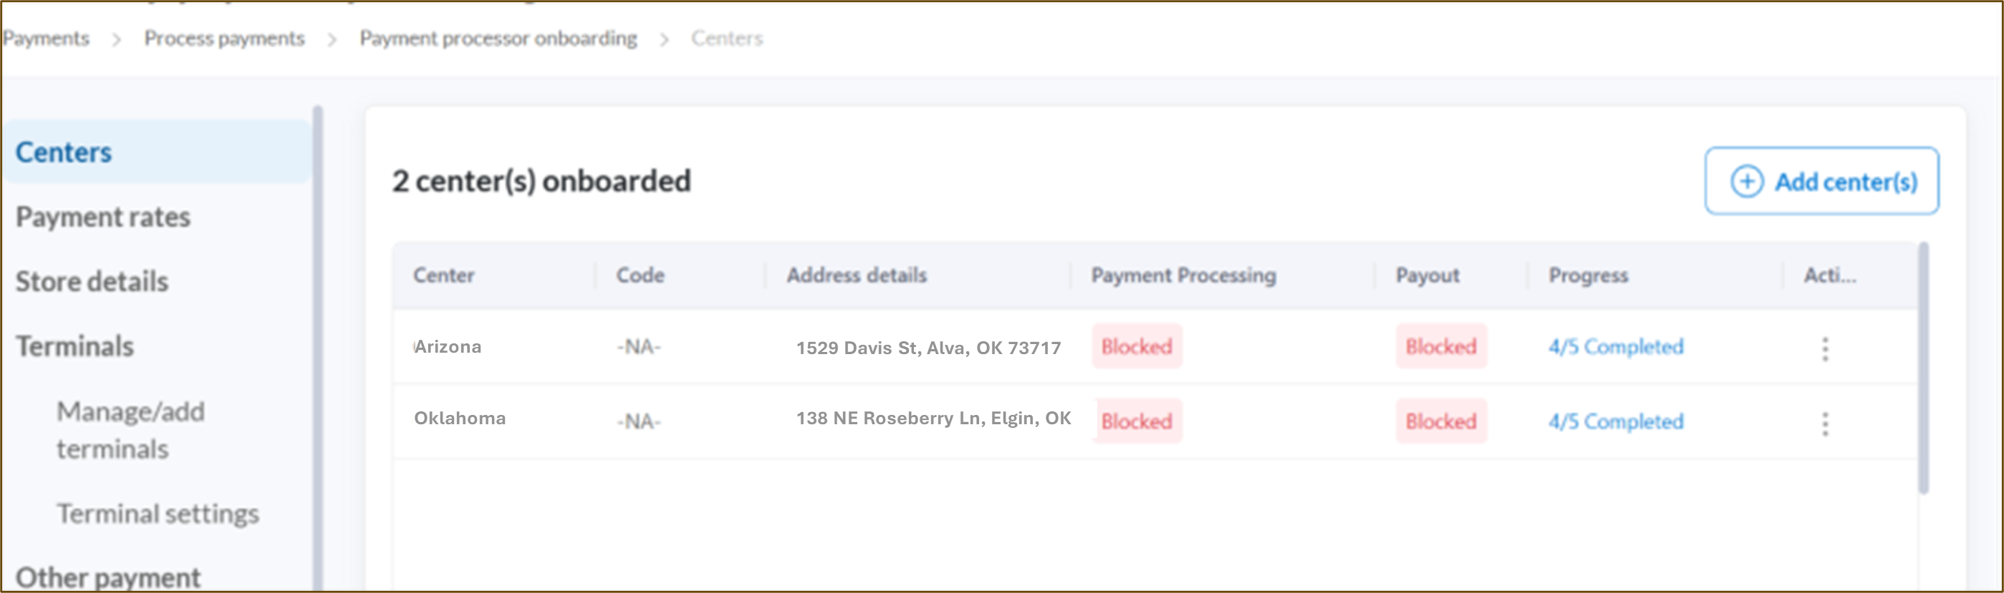Viewport: 2004px width, 593px height.
Task: Open Payment processor onboarding breadcrumb link
Action: coord(497,38)
